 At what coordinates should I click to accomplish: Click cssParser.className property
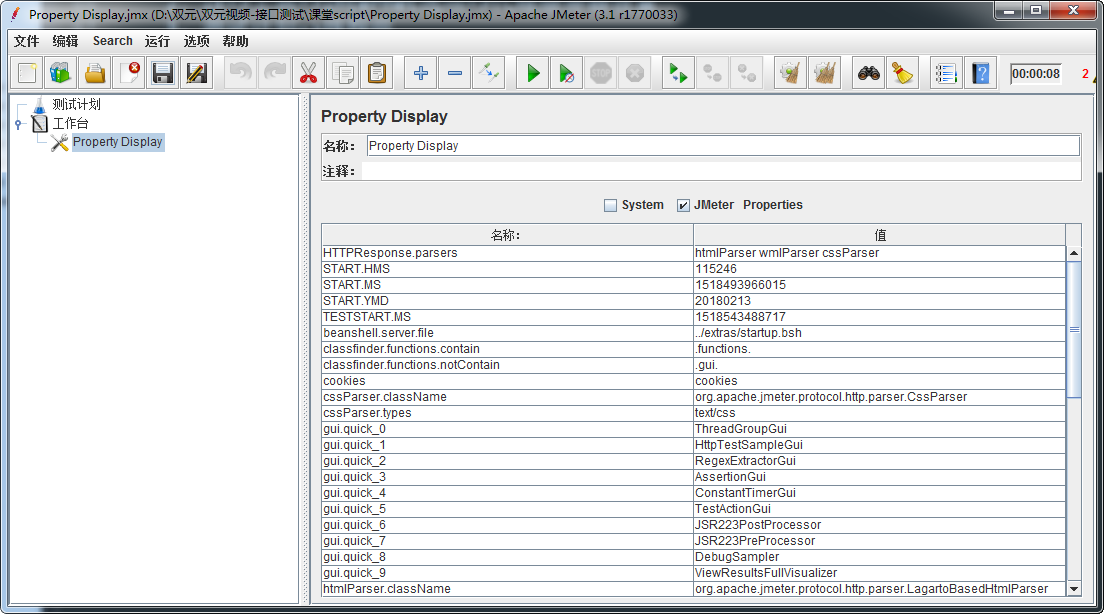pyautogui.click(x=507, y=397)
